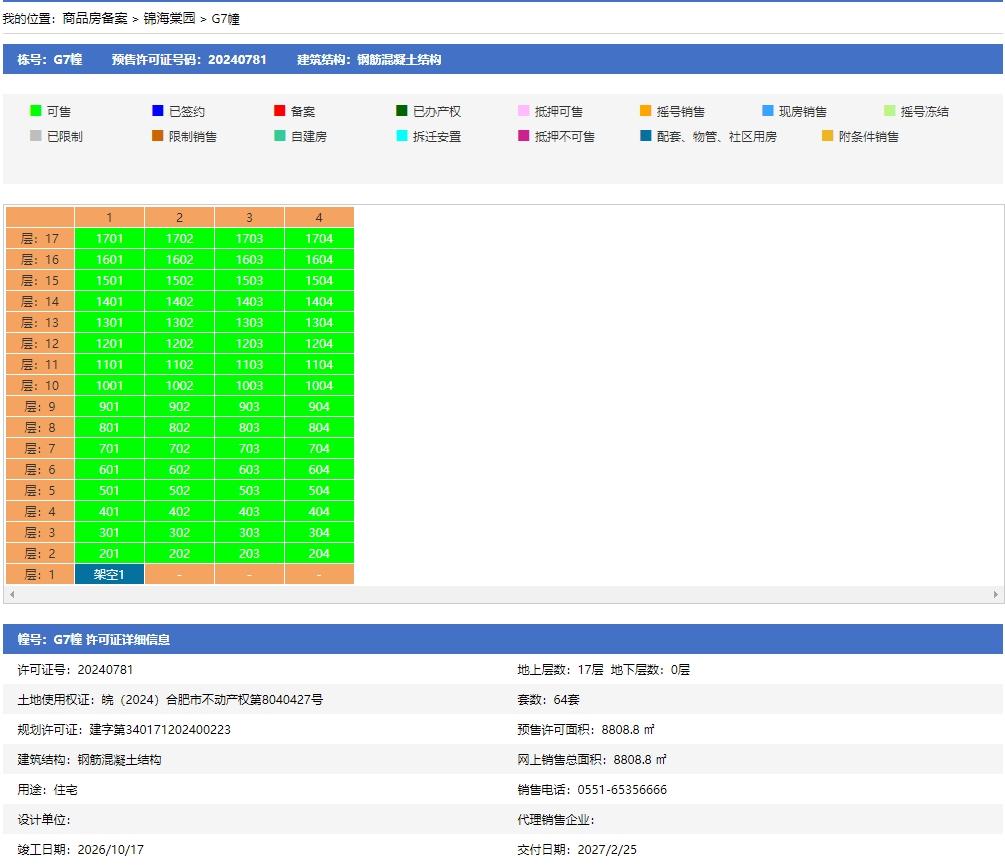Image resolution: width=1005 pixels, height=868 pixels.
Task: Click column header 1 of the unit grid
Action: click(x=110, y=217)
